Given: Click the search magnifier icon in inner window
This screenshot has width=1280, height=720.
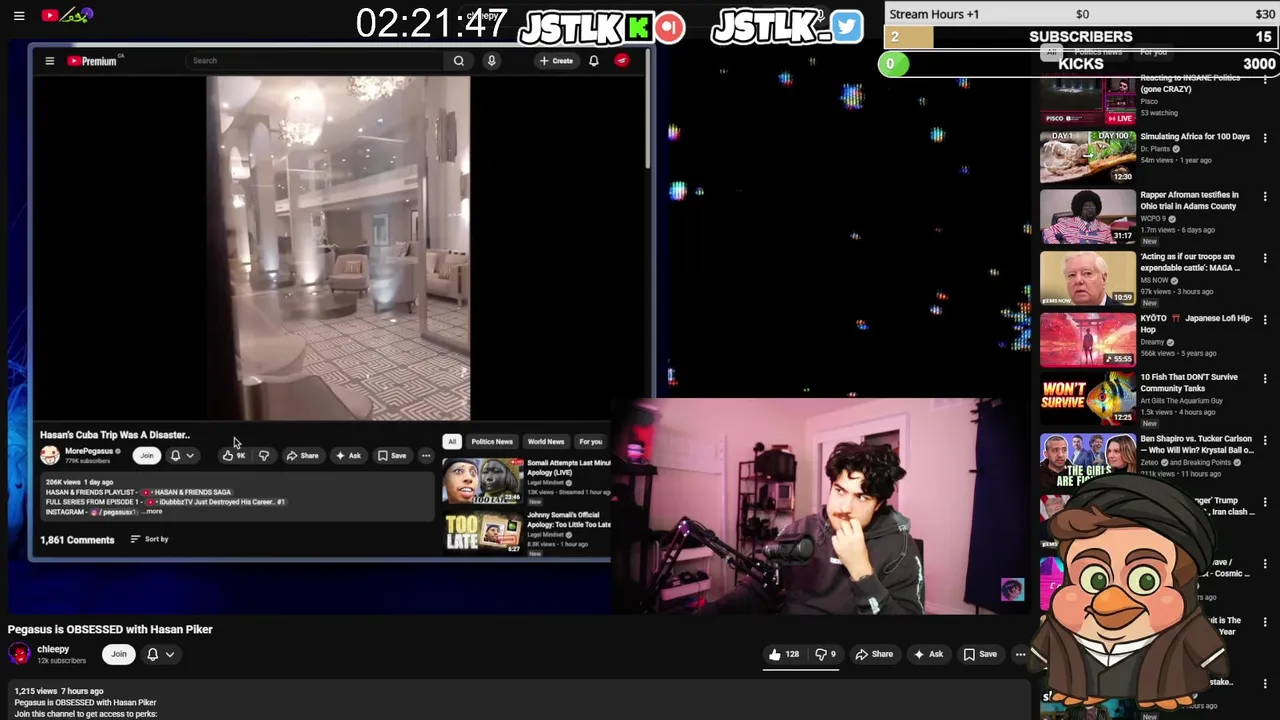Looking at the screenshot, I should click(459, 61).
